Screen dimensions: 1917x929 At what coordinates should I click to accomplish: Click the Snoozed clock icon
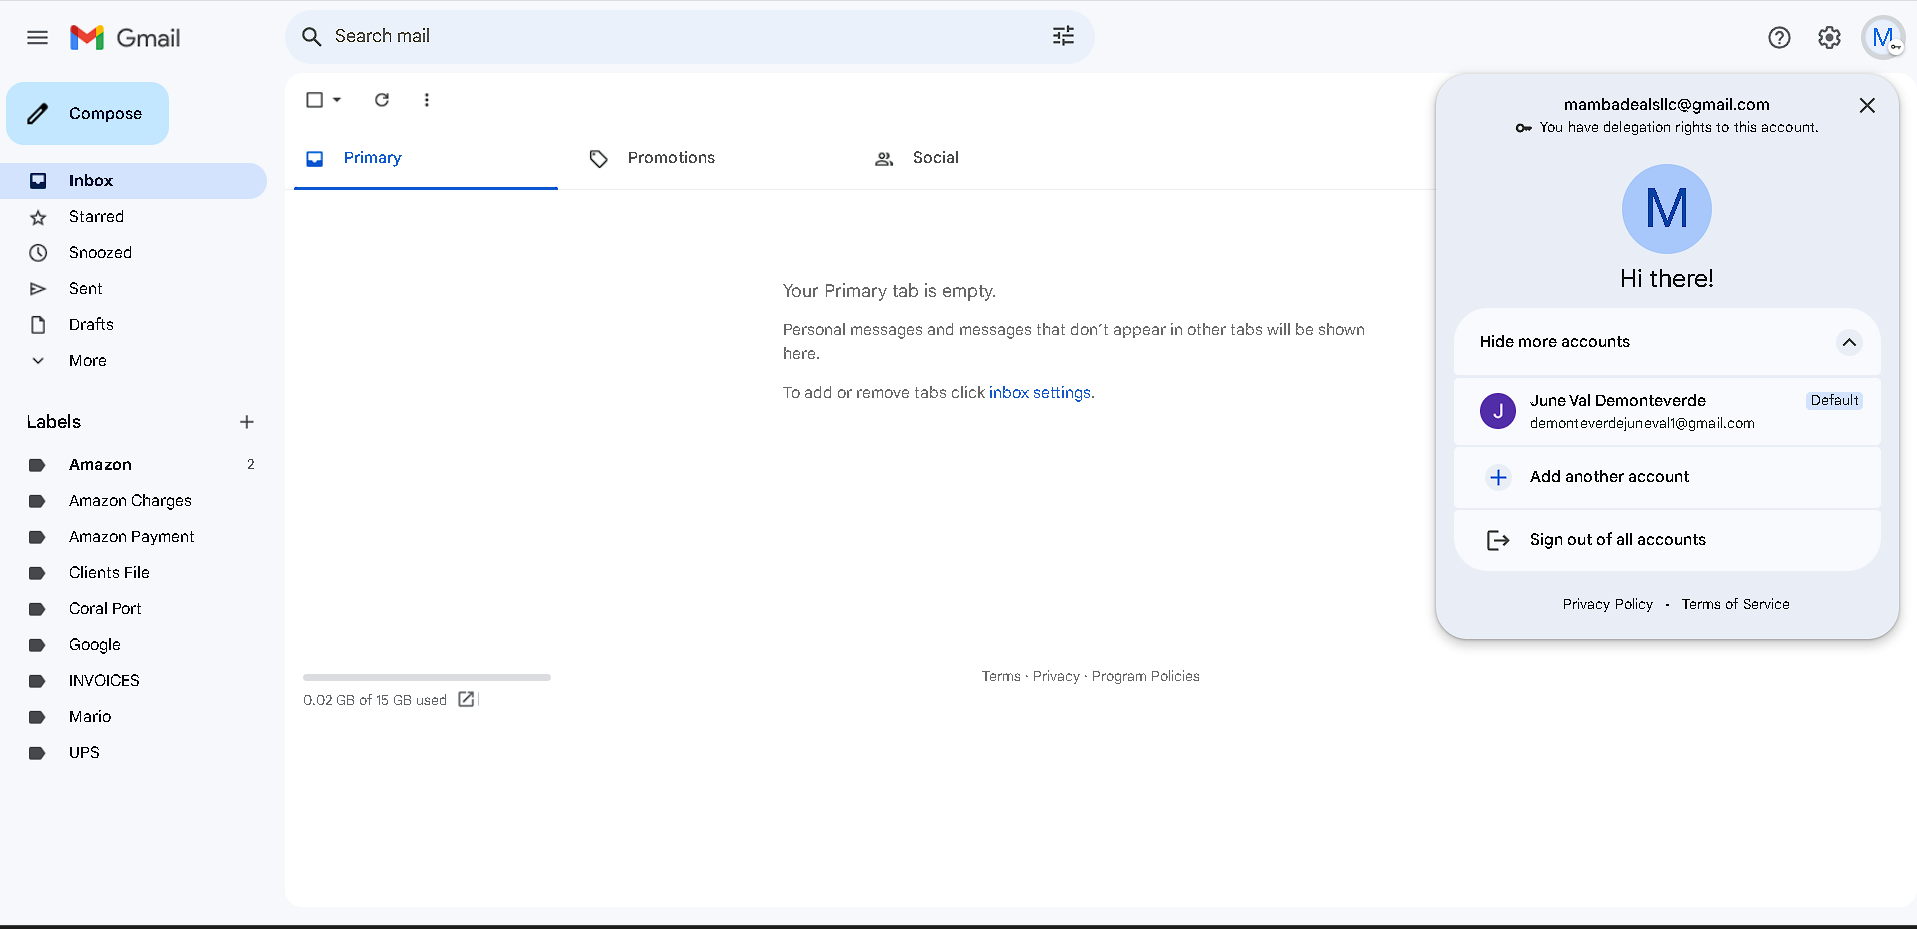point(38,253)
